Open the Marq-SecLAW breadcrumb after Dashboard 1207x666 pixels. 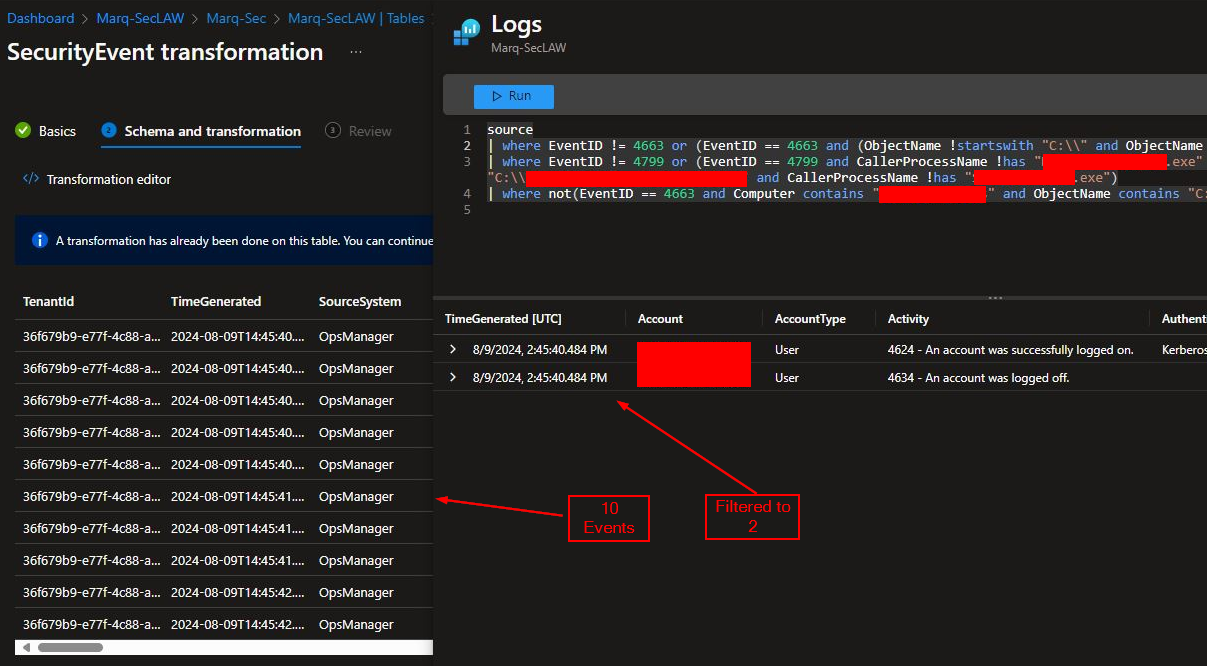(x=139, y=18)
